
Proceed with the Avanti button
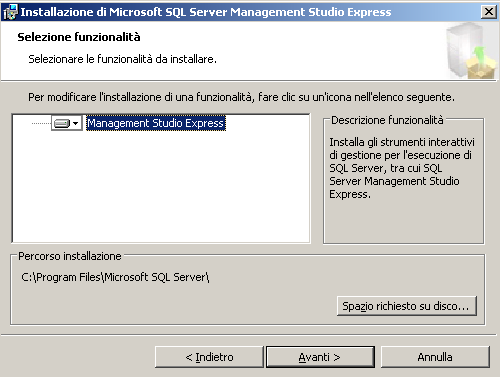pos(320,357)
